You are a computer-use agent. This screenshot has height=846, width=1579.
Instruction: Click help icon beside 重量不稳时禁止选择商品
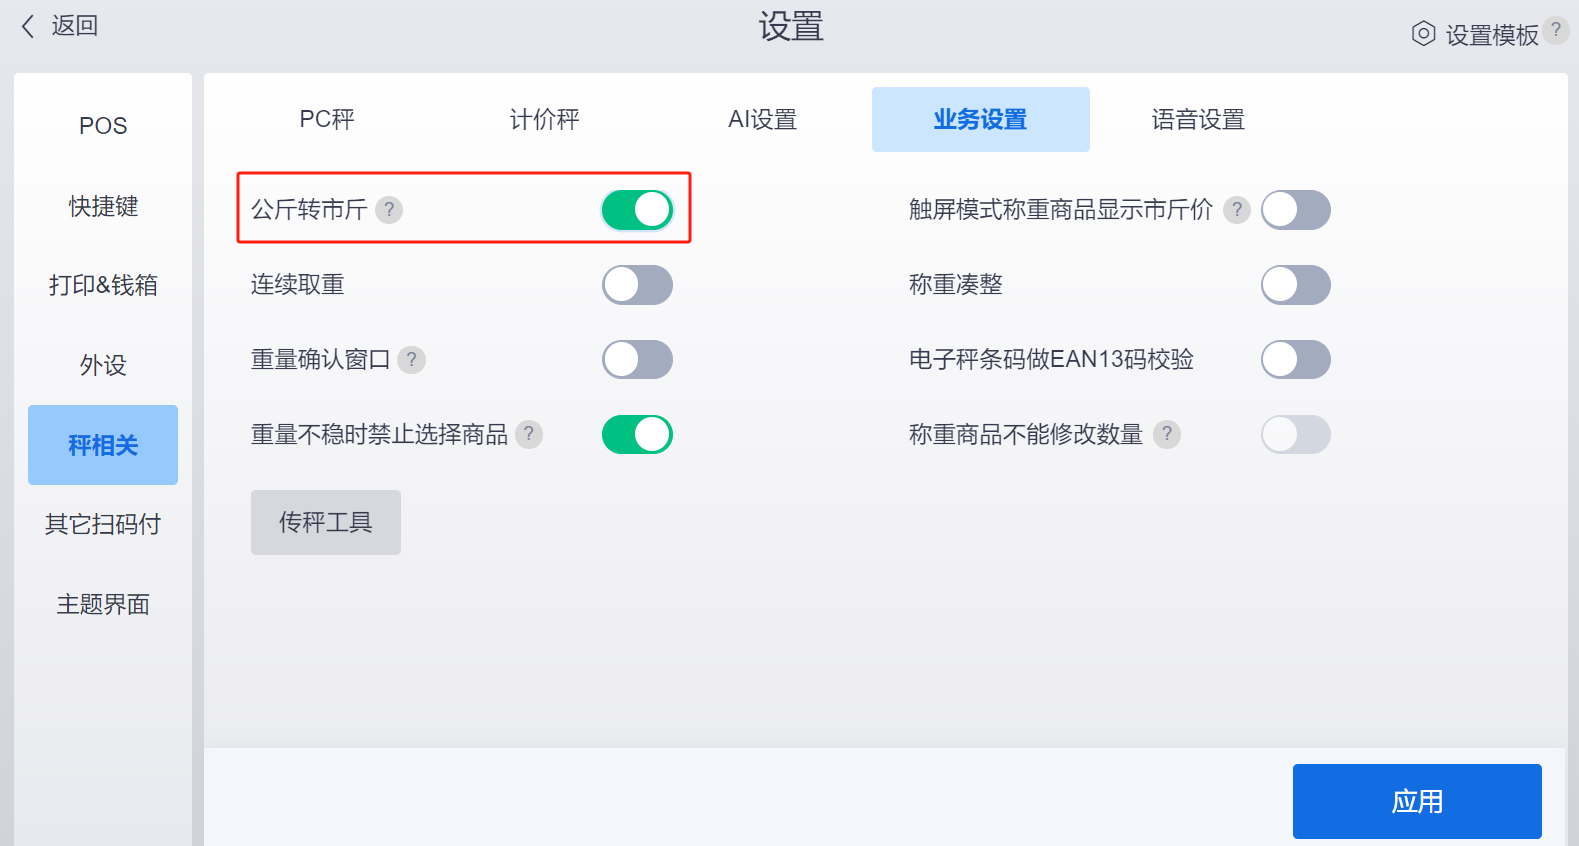pyautogui.click(x=529, y=435)
